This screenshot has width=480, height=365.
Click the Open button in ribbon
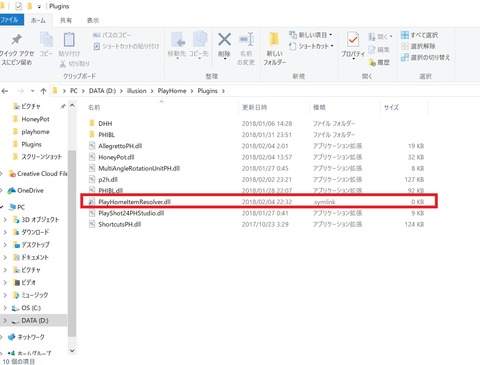point(380,36)
